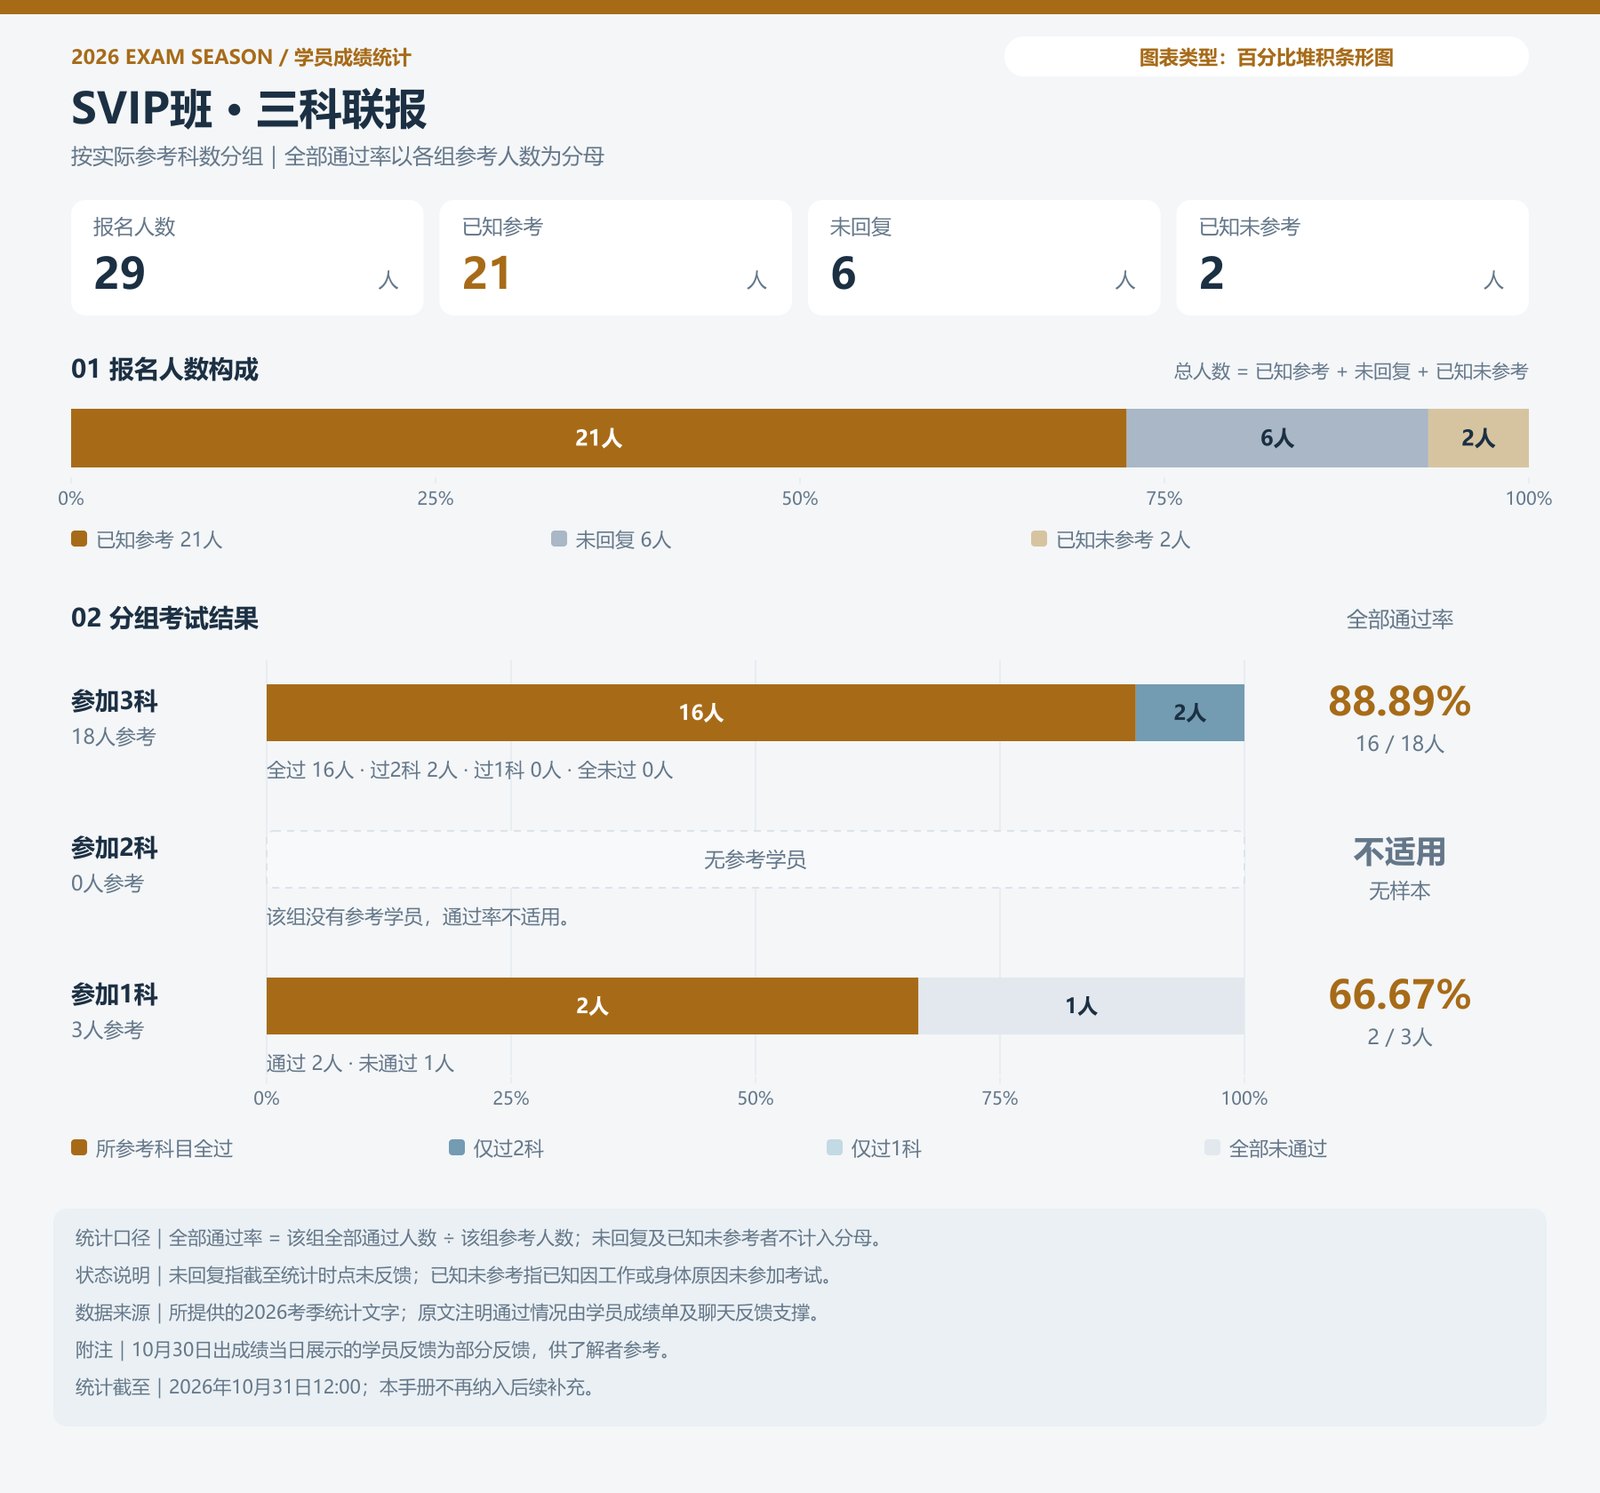Click the 16 / 18人 ratio text
Viewport: 1600px width, 1493px height.
coord(1399,743)
